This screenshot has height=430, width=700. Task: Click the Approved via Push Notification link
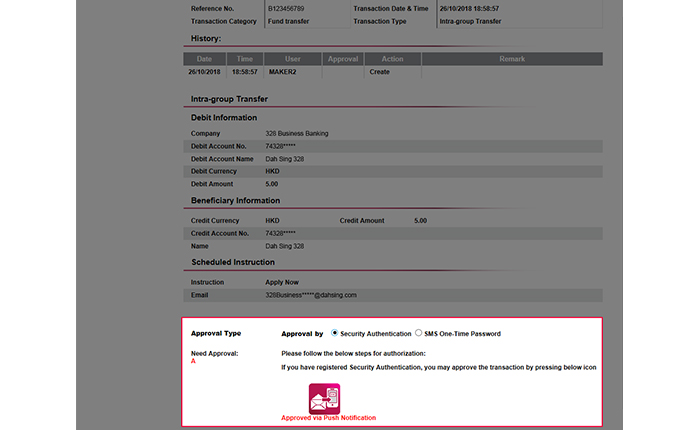coord(329,418)
